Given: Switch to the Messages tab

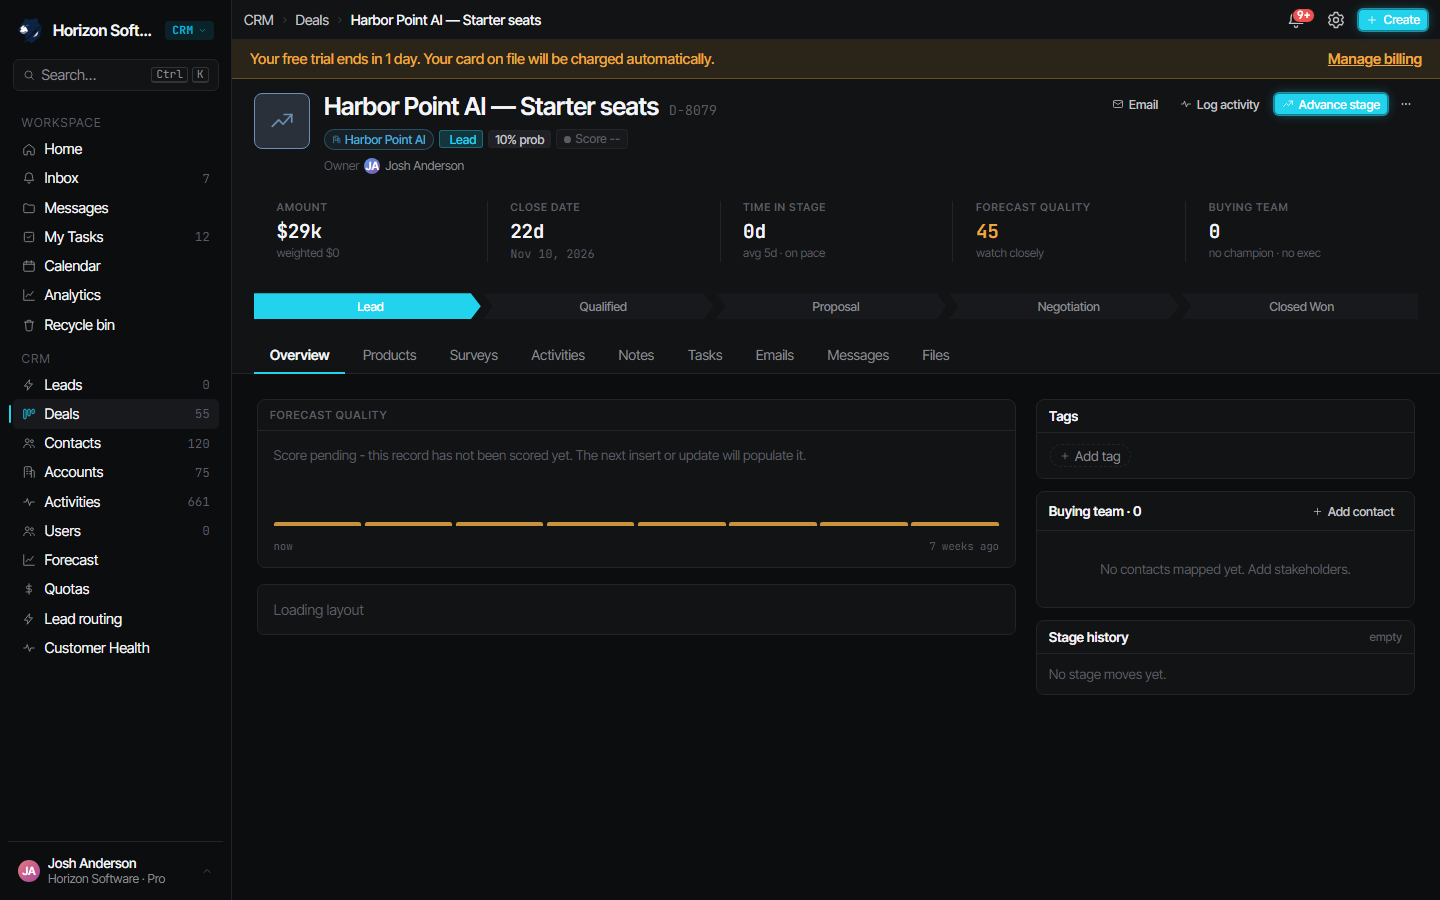Looking at the screenshot, I should click(858, 355).
